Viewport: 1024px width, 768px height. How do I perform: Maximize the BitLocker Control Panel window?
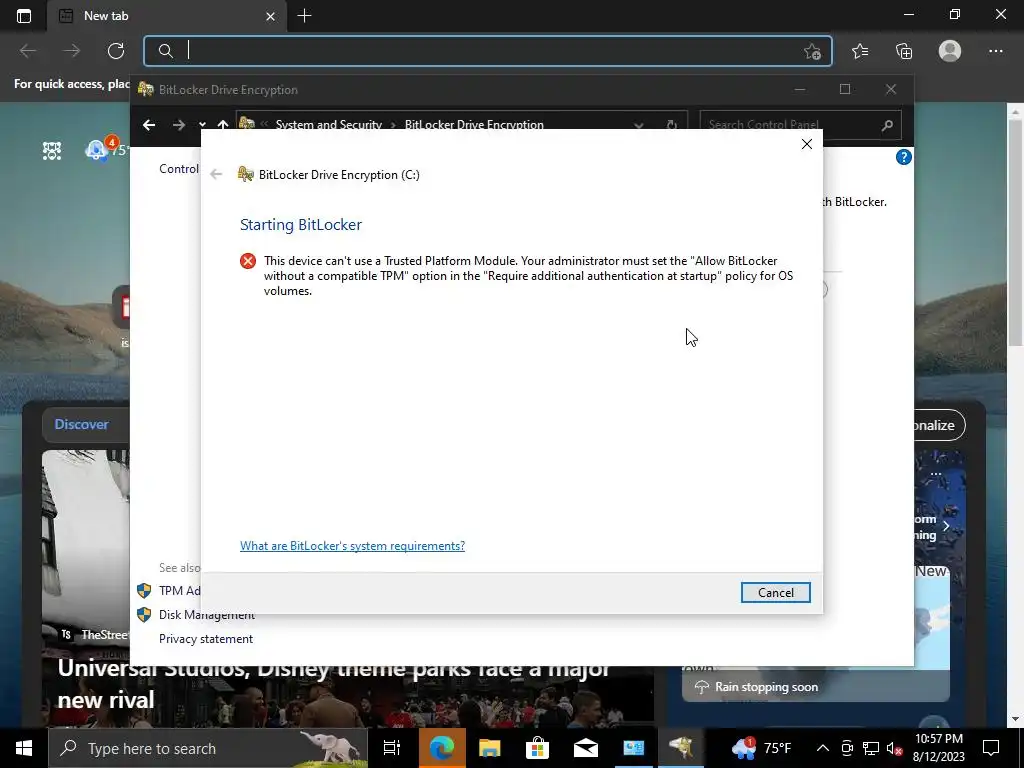click(844, 89)
